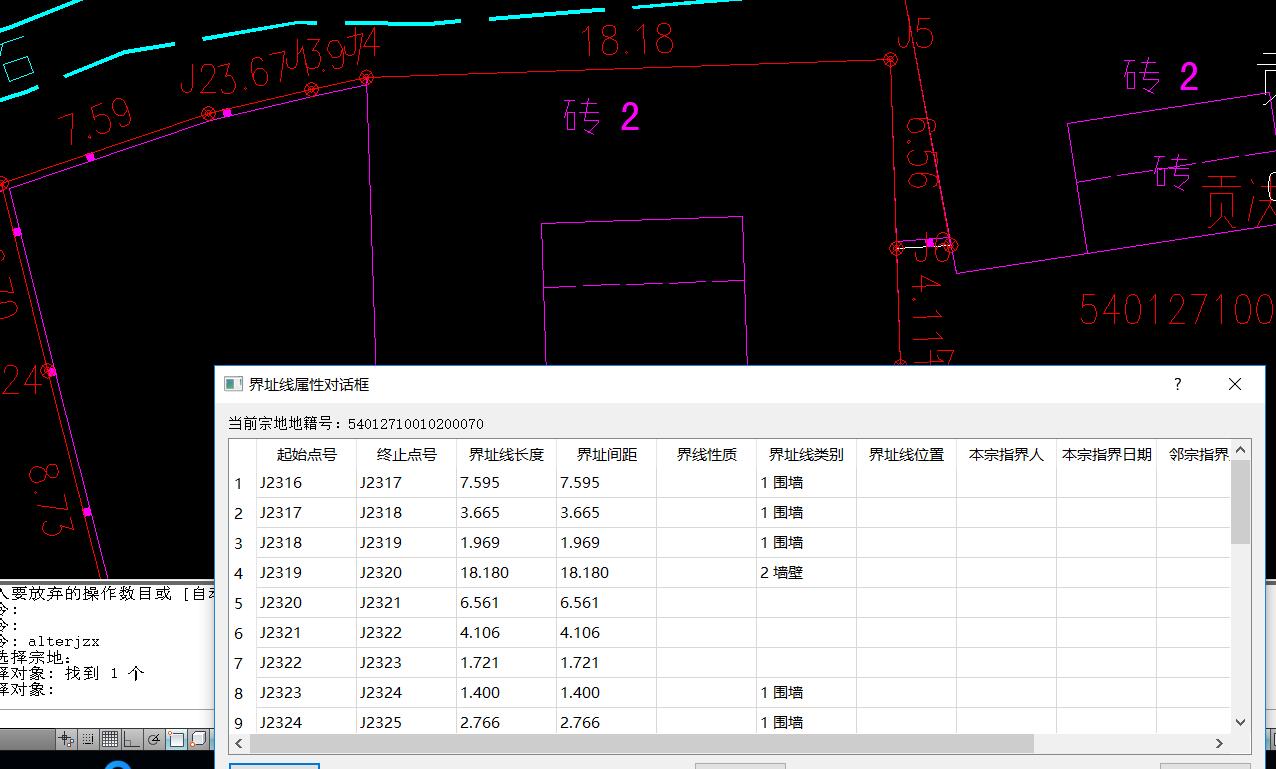Select row 4 header number
Image resolution: width=1276 pixels, height=769 pixels.
[239, 573]
